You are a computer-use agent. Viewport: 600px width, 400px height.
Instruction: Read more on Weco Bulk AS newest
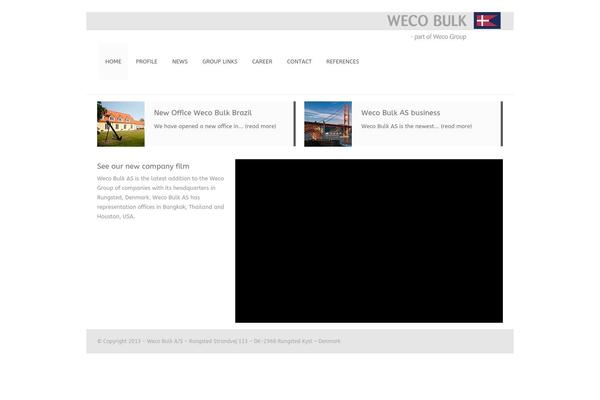click(456, 126)
